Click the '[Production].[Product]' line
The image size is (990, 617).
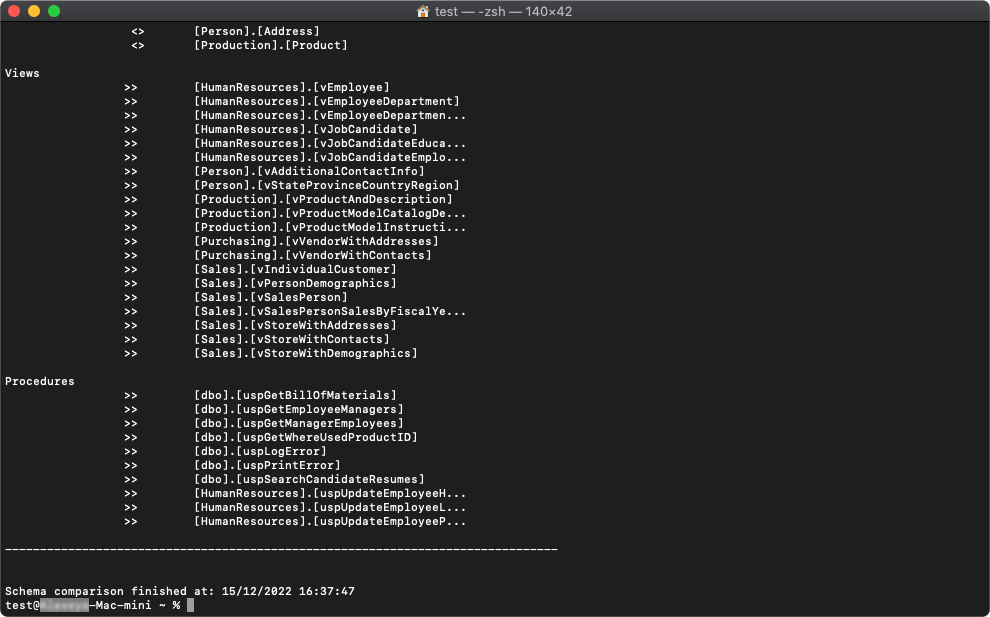tap(271, 45)
